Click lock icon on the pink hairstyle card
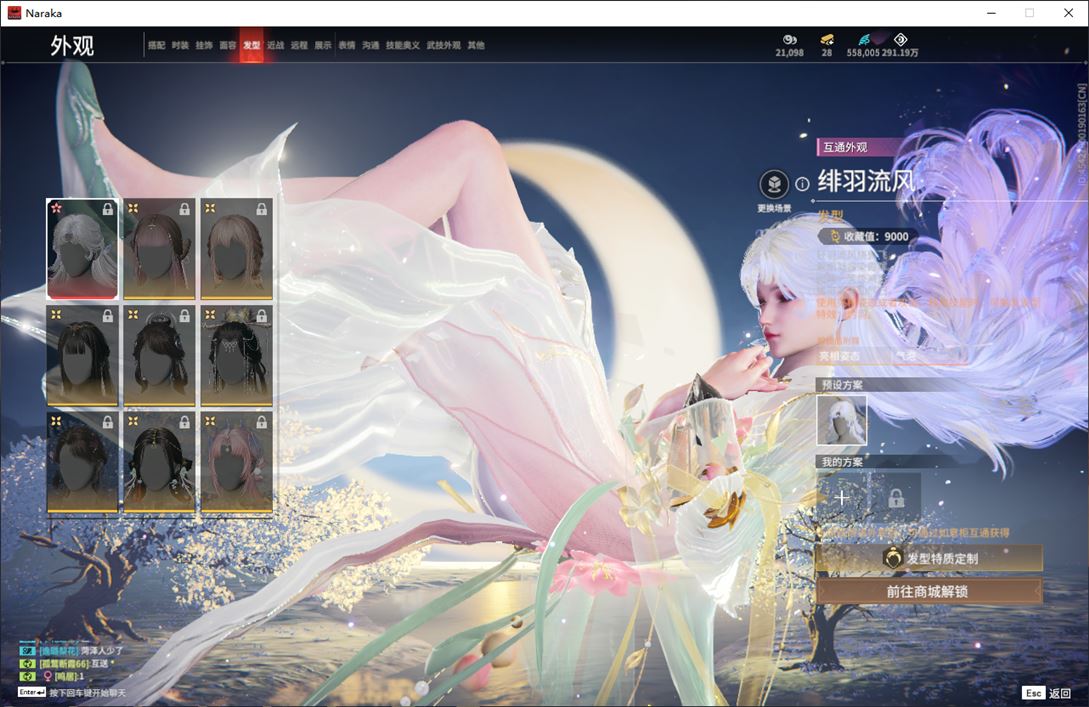The width and height of the screenshot is (1089, 707). coord(262,422)
